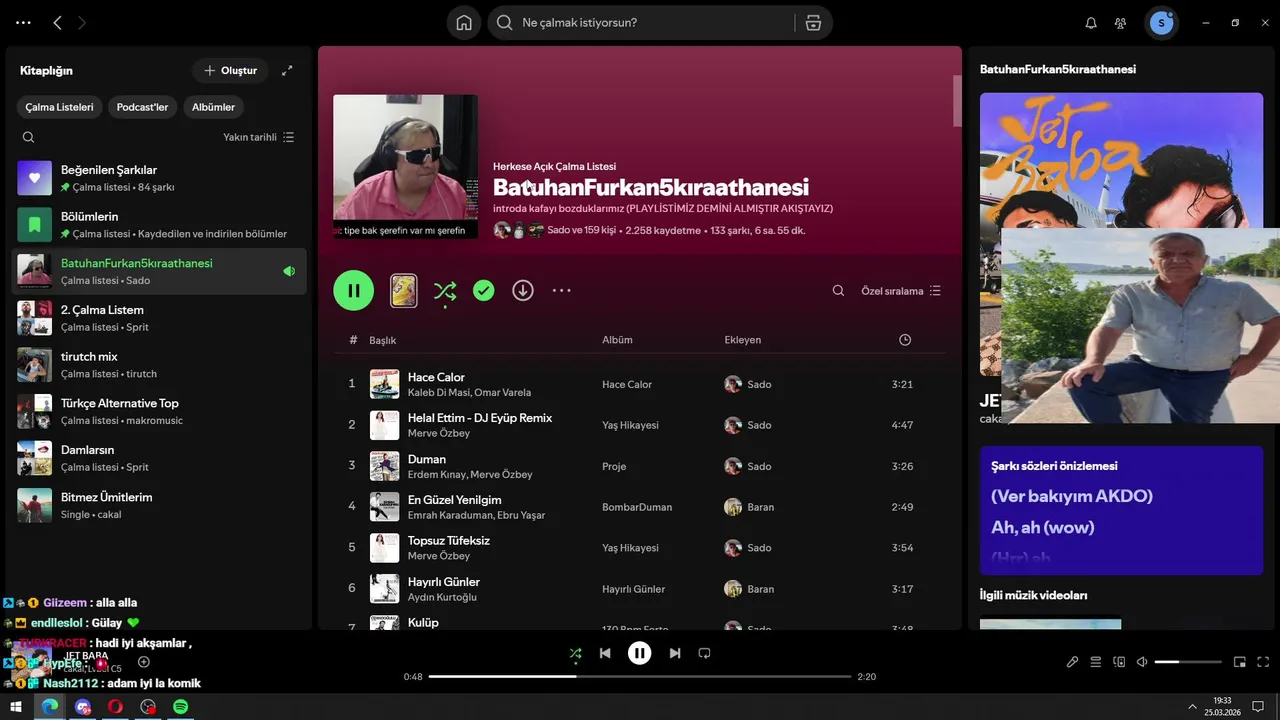Toggle shuffle in bottom player bar
The image size is (1280, 720).
point(575,653)
